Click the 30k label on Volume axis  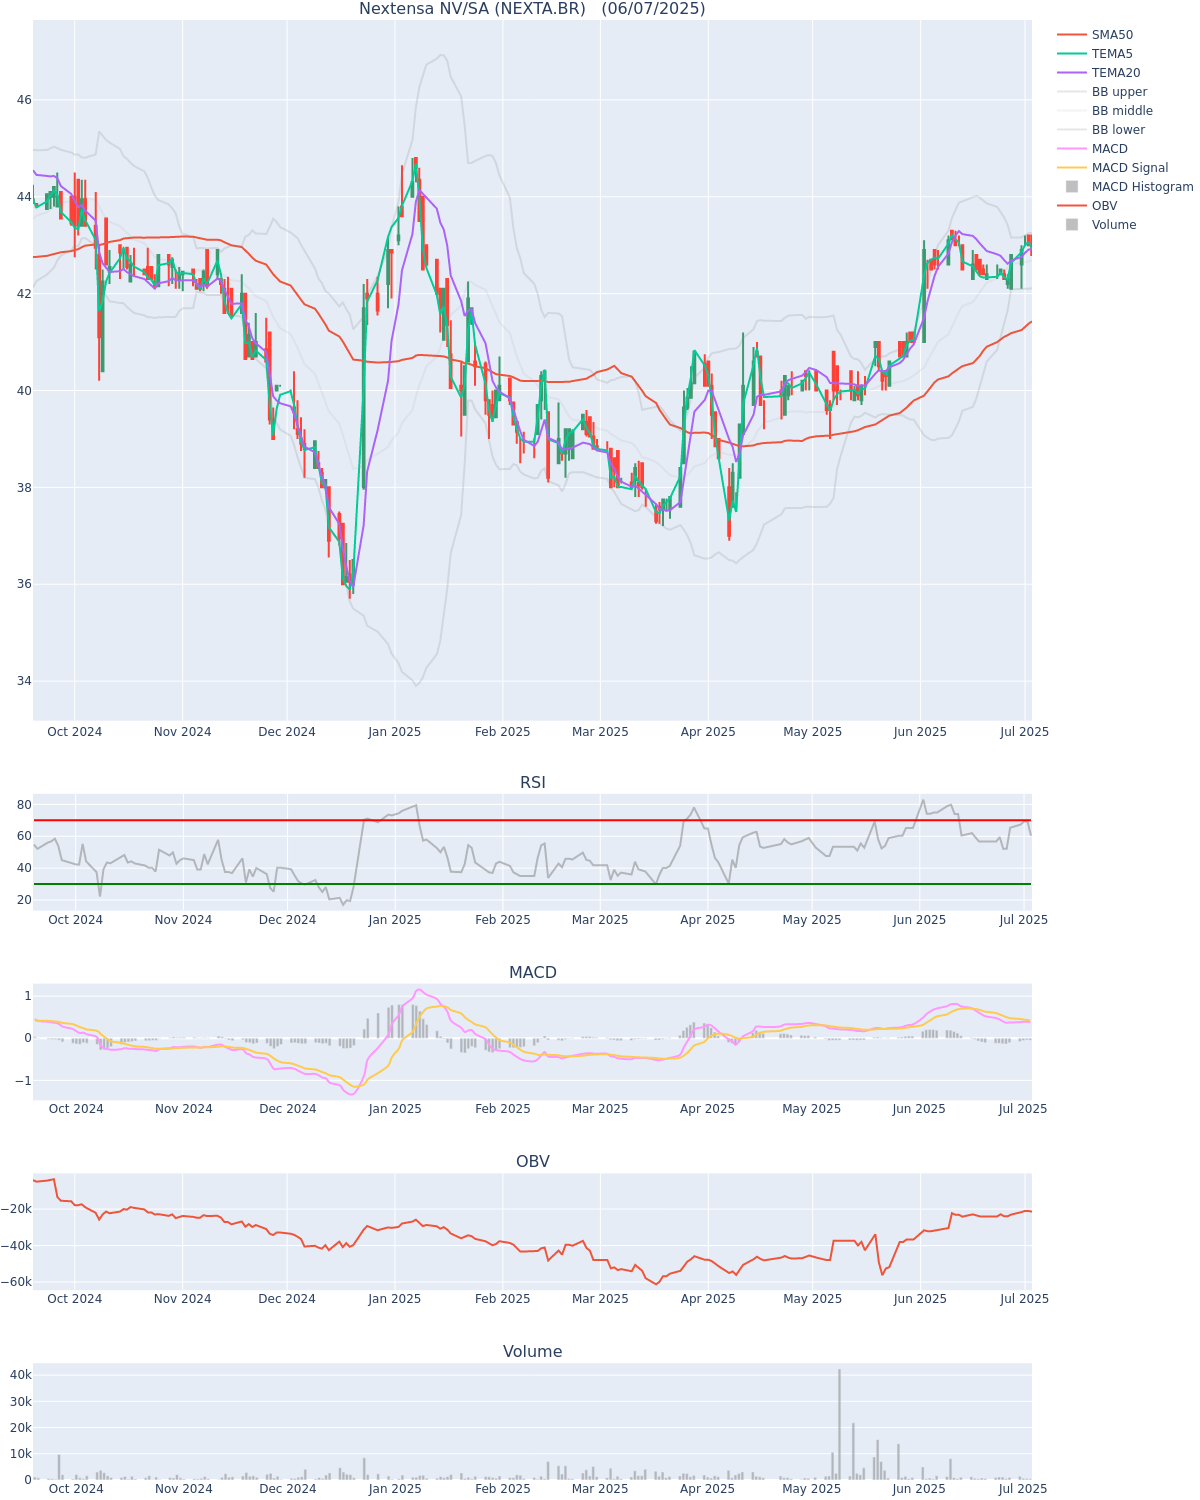(20, 1402)
